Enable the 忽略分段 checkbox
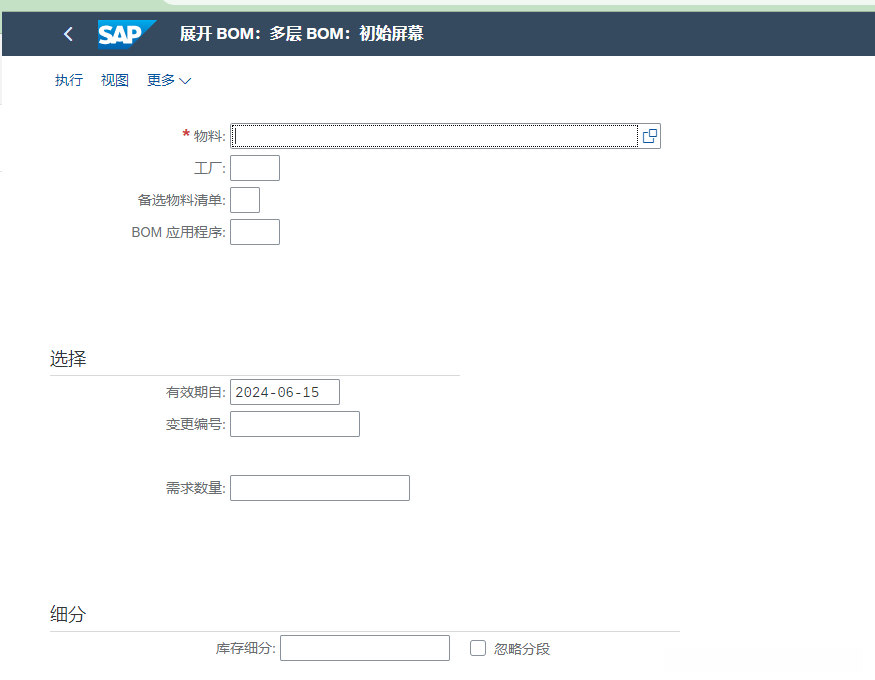Viewport: 875px width, 680px height. tap(478, 648)
